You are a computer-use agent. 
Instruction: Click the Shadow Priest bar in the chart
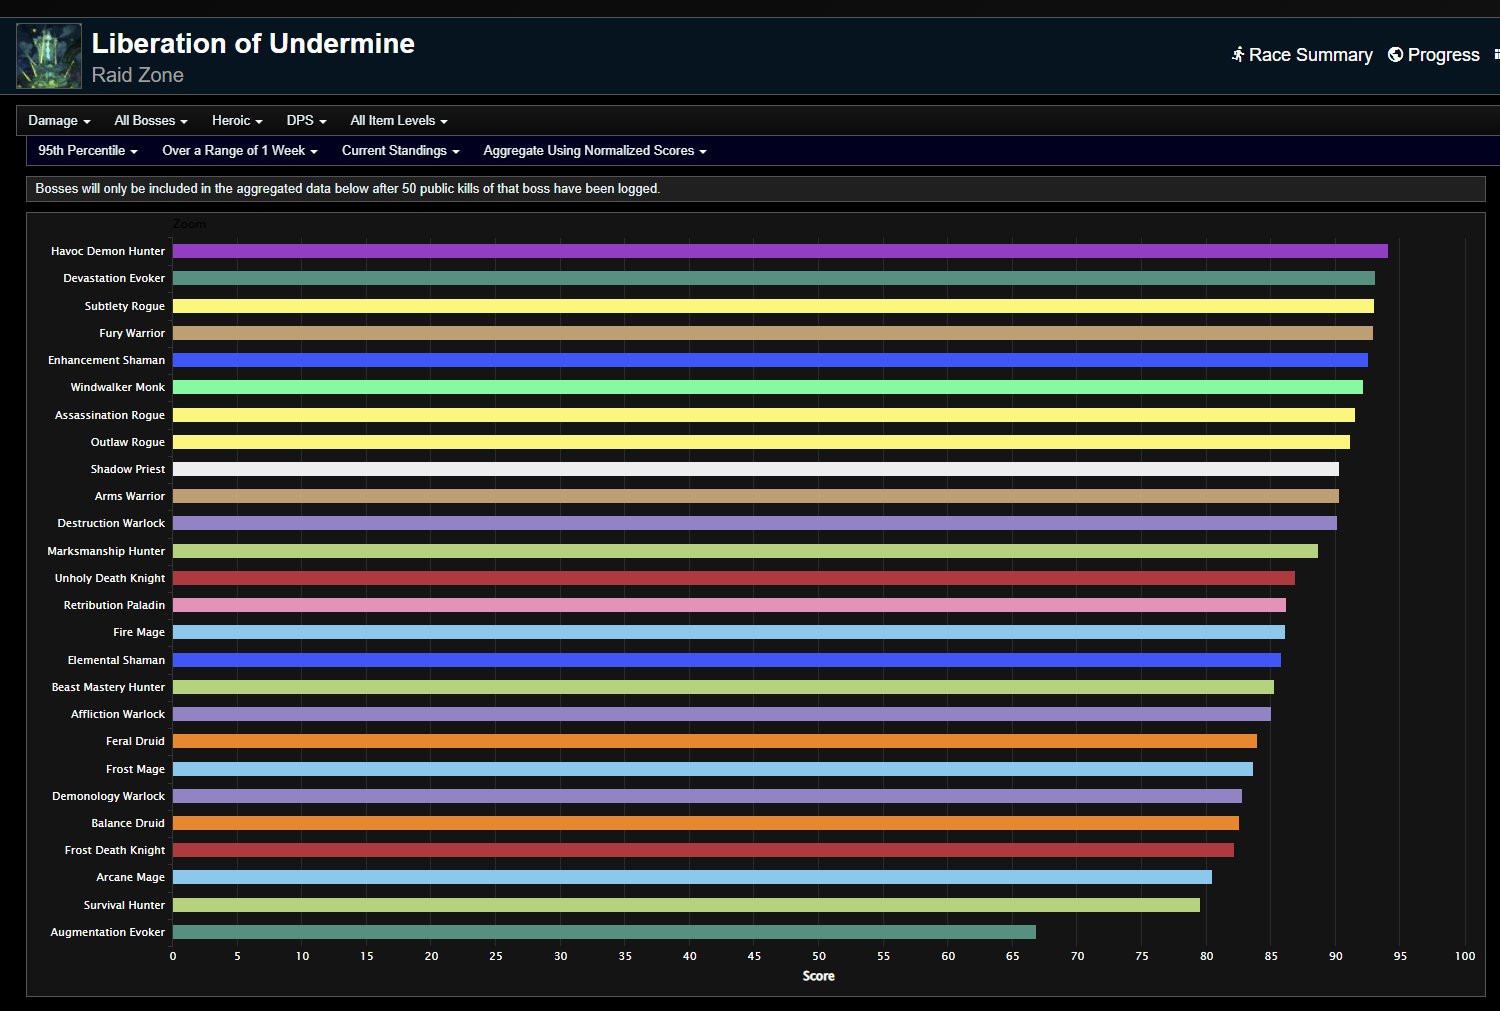(x=750, y=468)
